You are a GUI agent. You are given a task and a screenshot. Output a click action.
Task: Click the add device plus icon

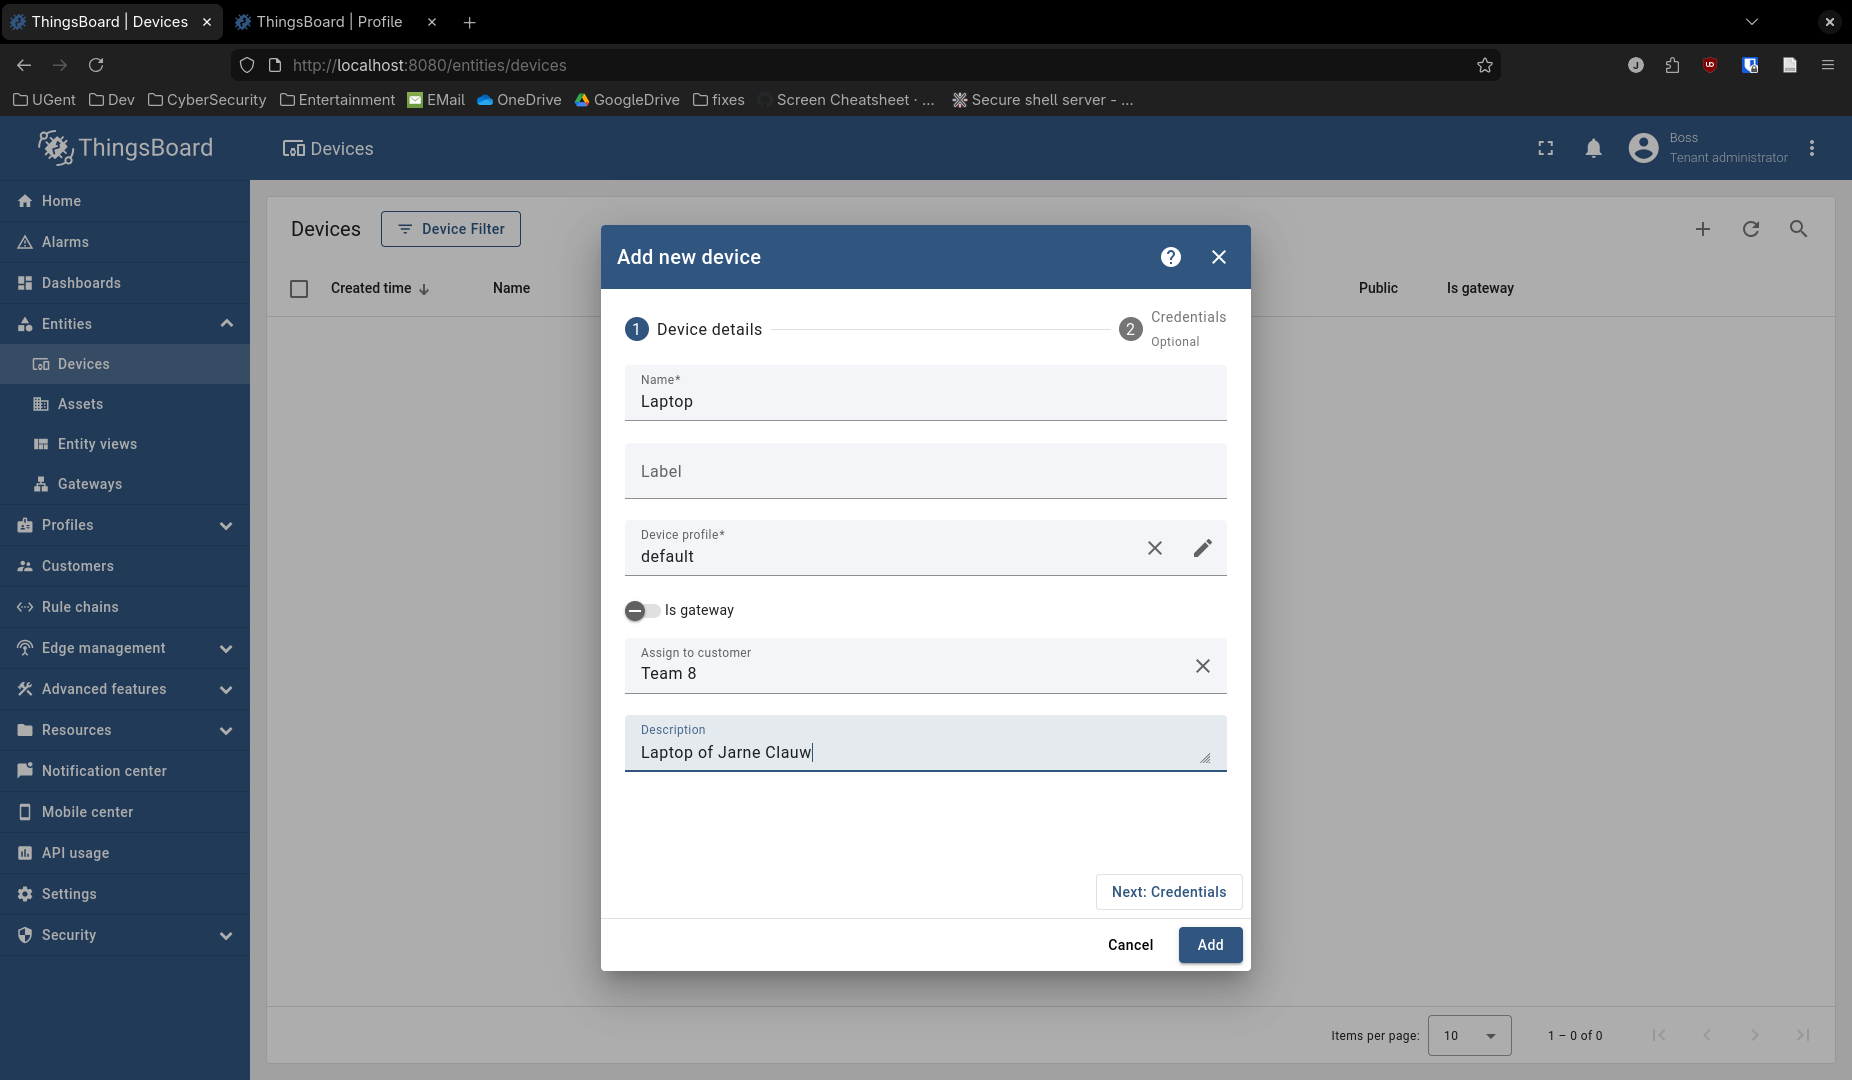coord(1703,229)
